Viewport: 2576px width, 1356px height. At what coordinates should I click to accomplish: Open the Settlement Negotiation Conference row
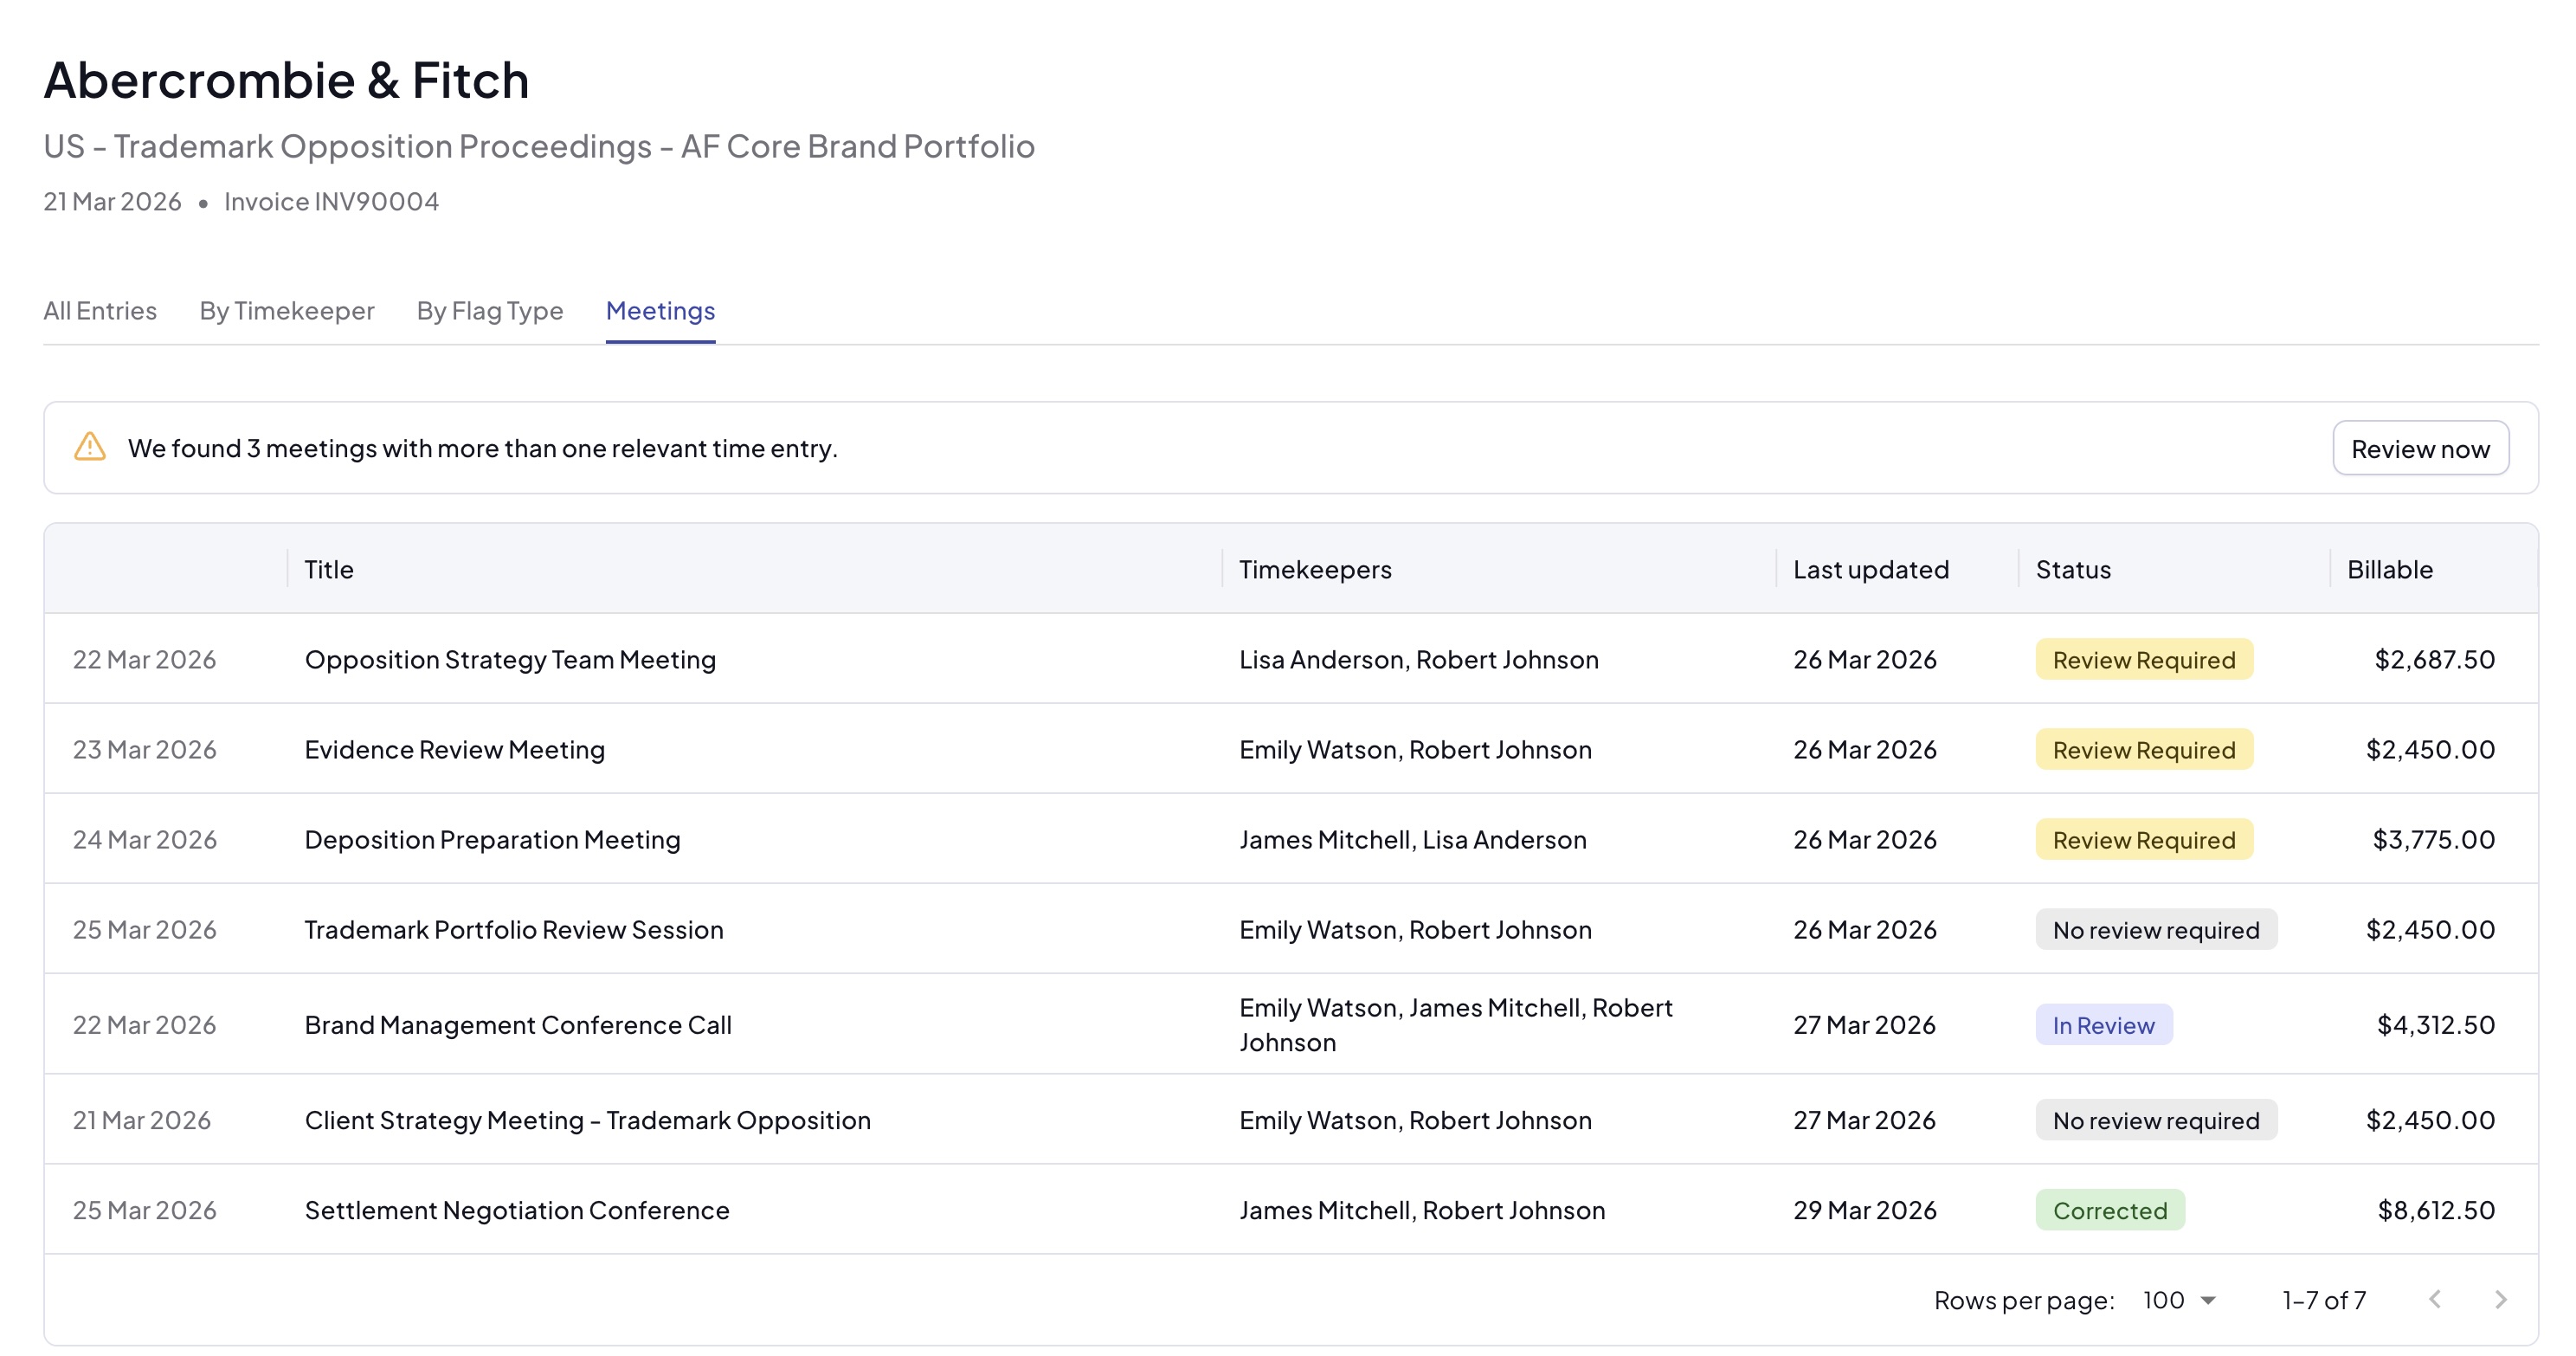pyautogui.click(x=517, y=1210)
